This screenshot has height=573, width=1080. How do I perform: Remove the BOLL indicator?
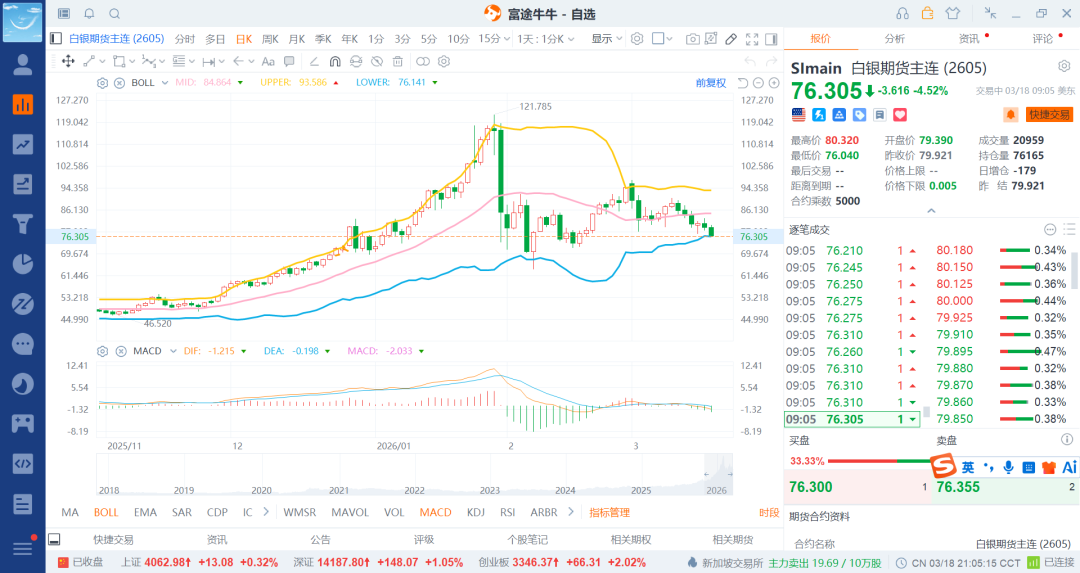(x=119, y=82)
